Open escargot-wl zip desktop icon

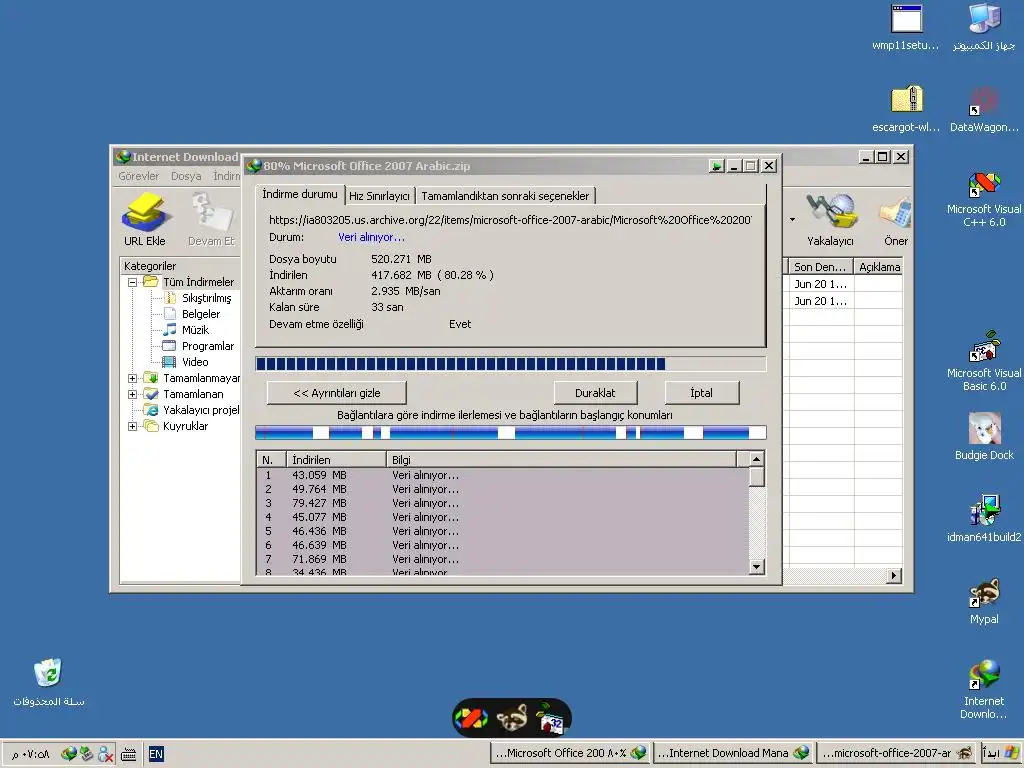[906, 109]
